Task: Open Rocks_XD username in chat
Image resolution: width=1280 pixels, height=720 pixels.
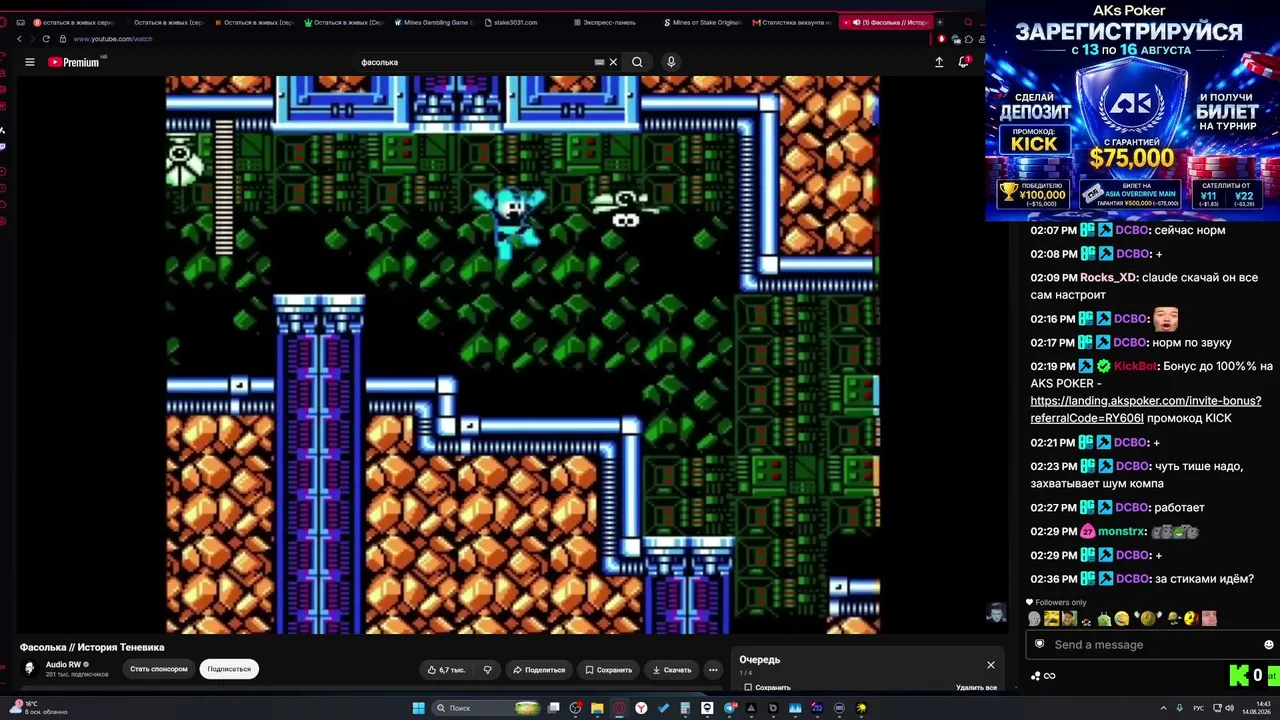Action: (1108, 278)
